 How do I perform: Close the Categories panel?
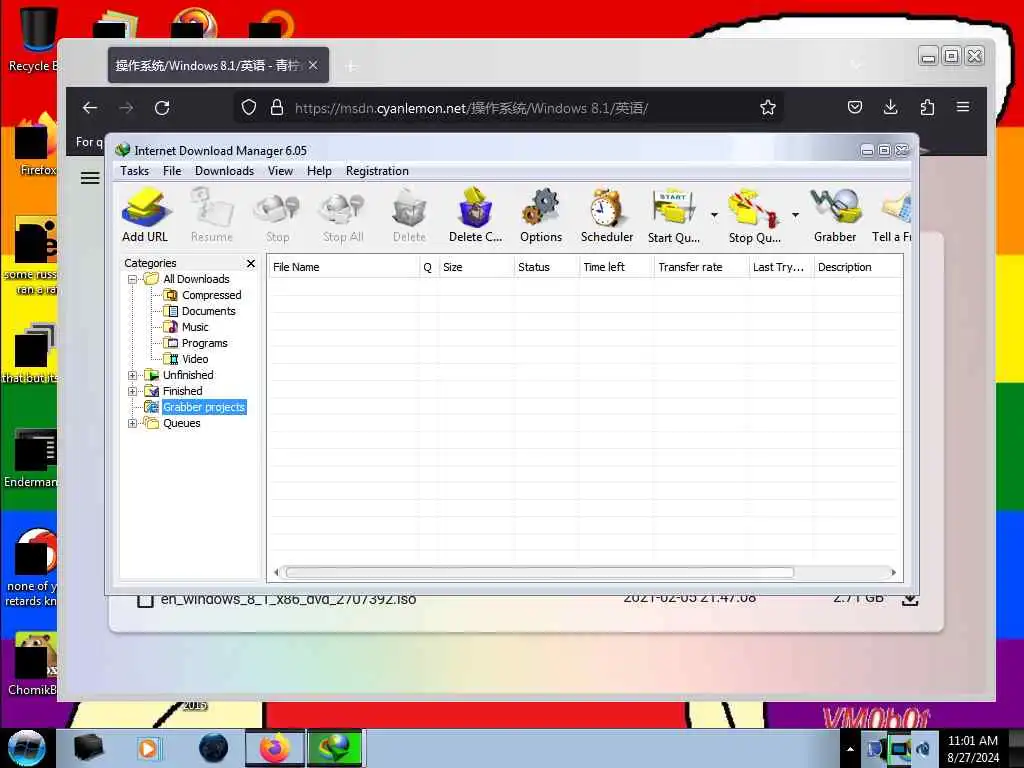click(251, 263)
